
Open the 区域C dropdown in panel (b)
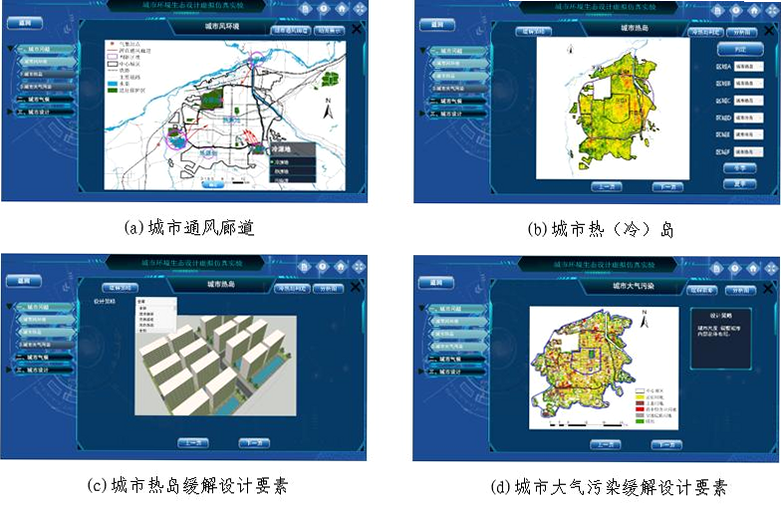click(x=748, y=100)
